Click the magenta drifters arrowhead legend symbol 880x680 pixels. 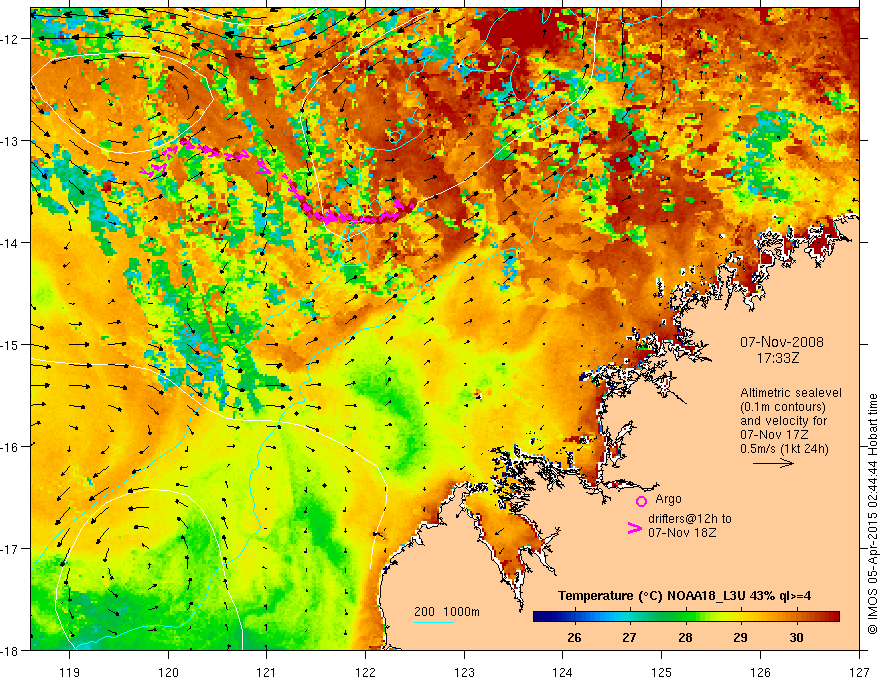(x=634, y=527)
